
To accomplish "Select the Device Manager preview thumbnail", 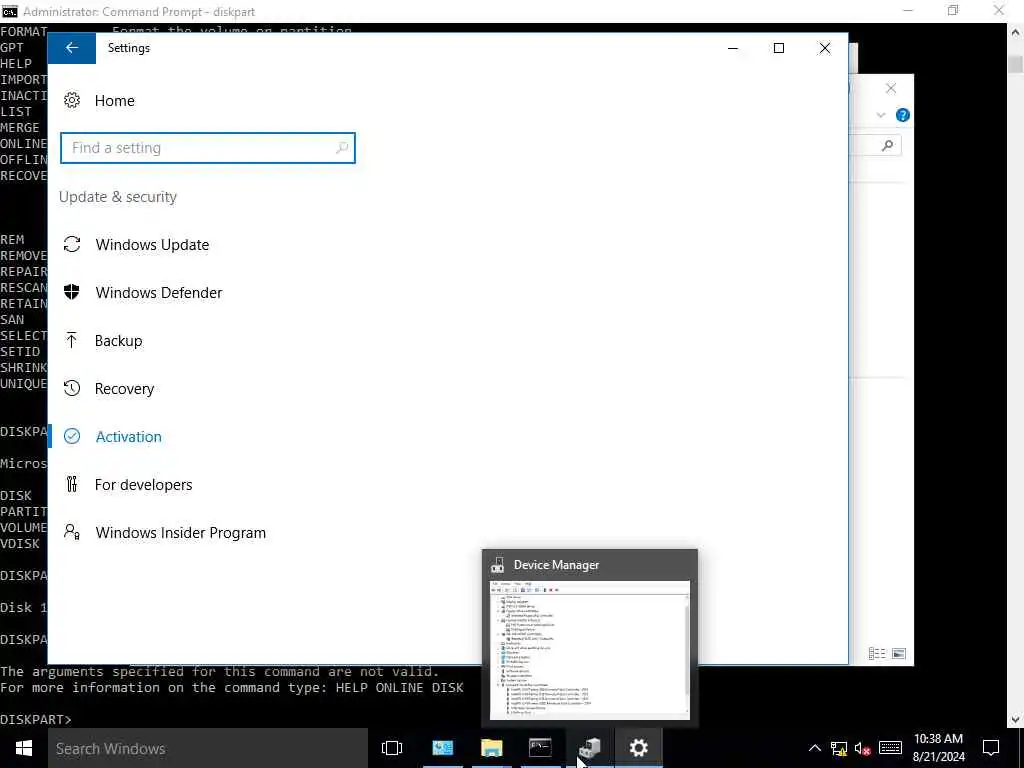I will (x=590, y=650).
